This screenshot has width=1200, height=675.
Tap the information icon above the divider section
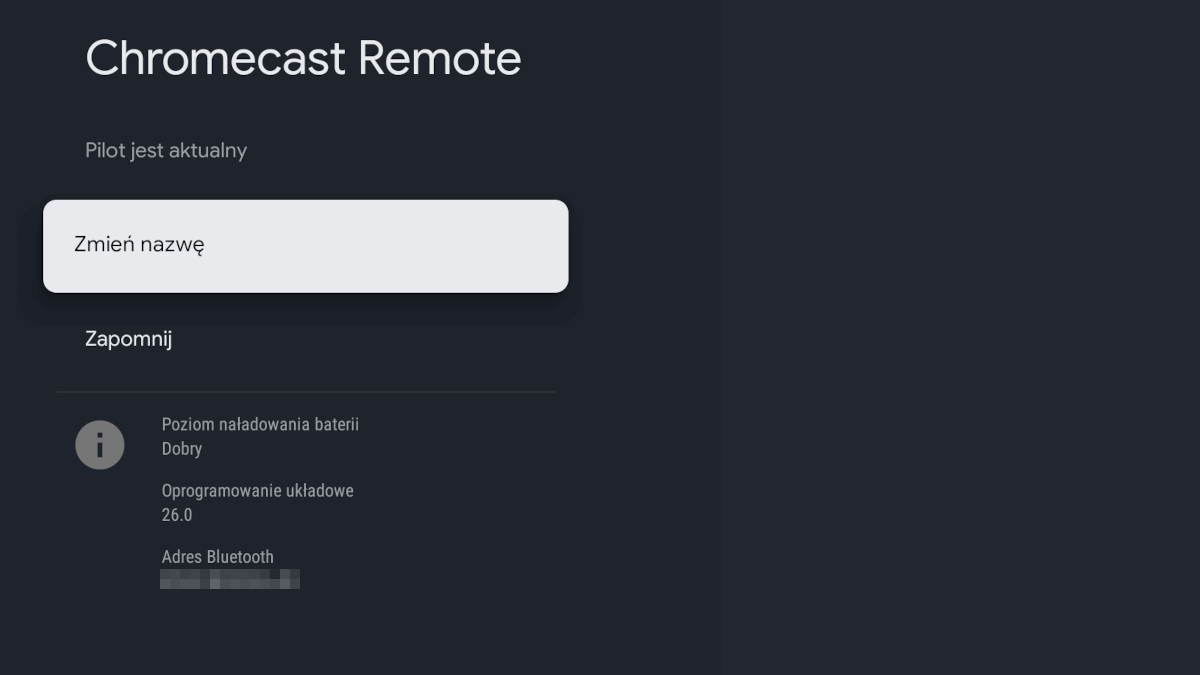[100, 444]
